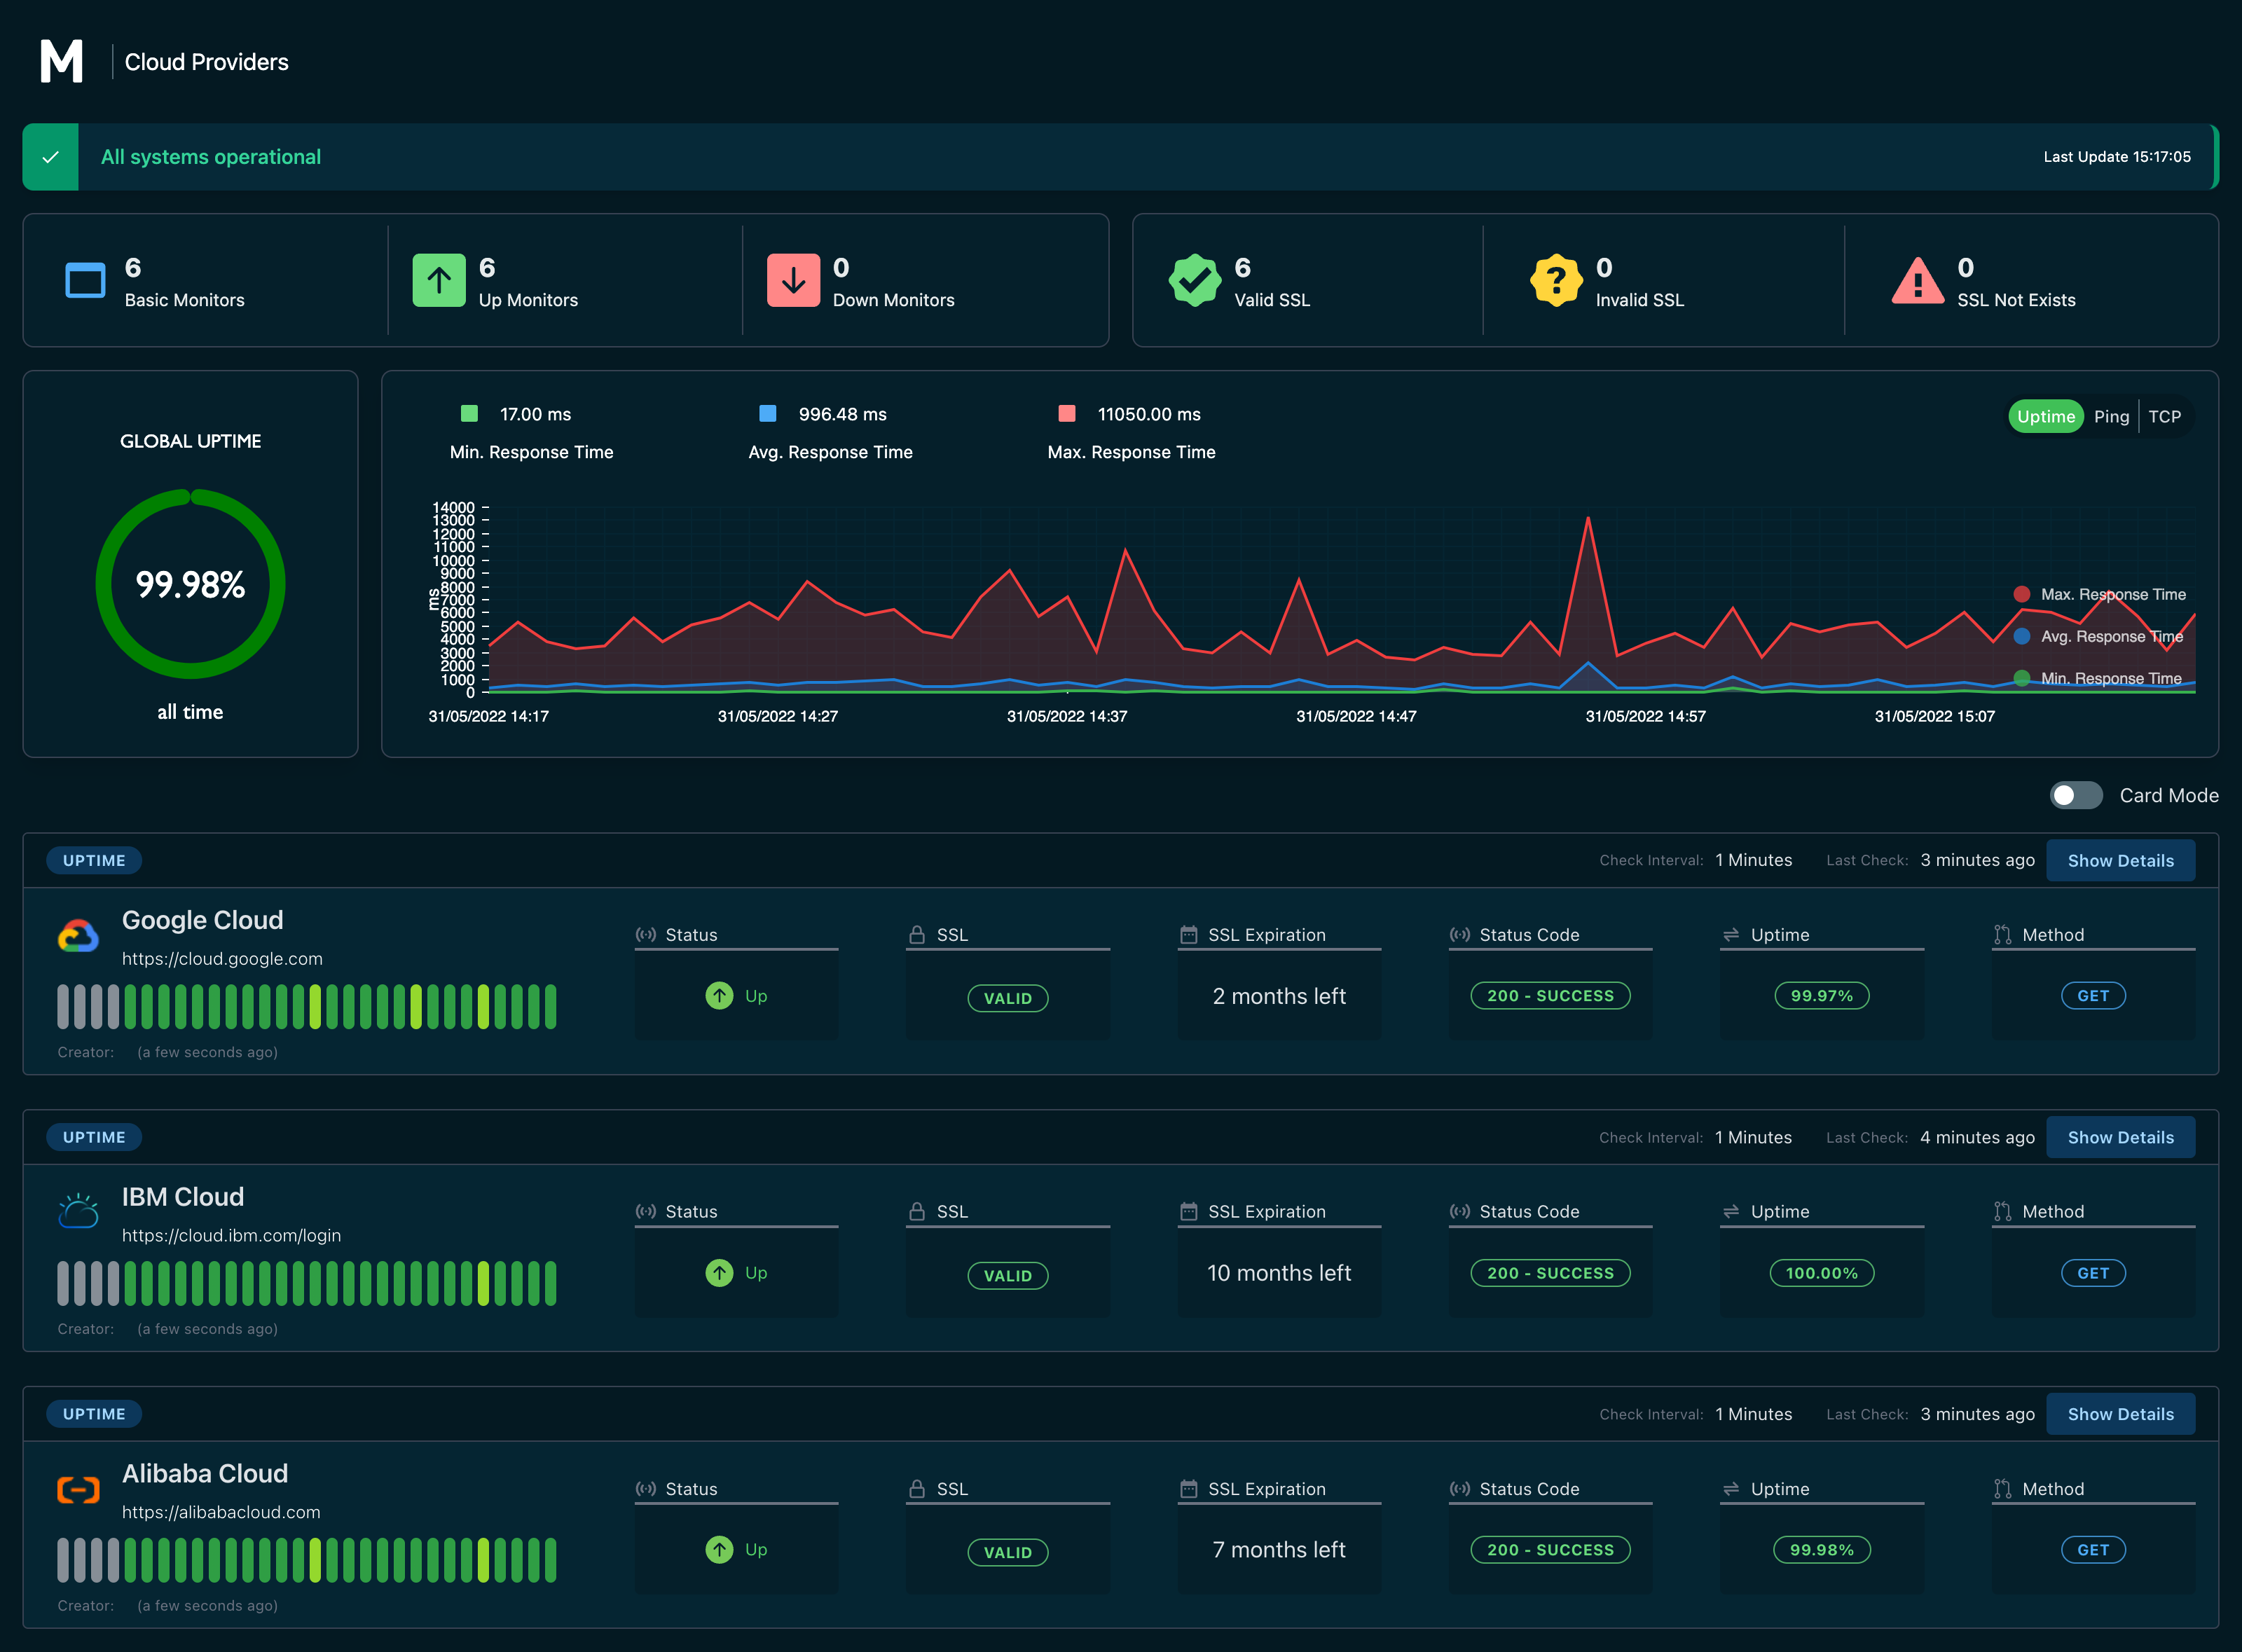Click the Up status arrow icon for IBM Cloud
Screen dimensions: 2242x1652
coord(719,1273)
